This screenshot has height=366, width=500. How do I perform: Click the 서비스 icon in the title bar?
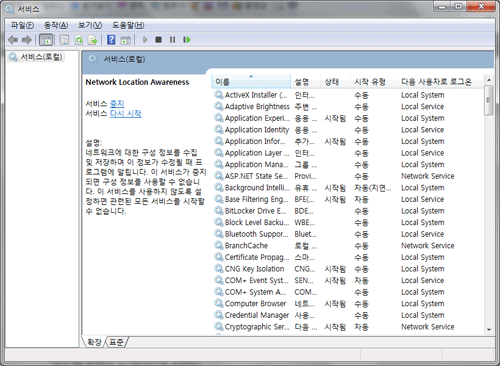tap(10, 9)
